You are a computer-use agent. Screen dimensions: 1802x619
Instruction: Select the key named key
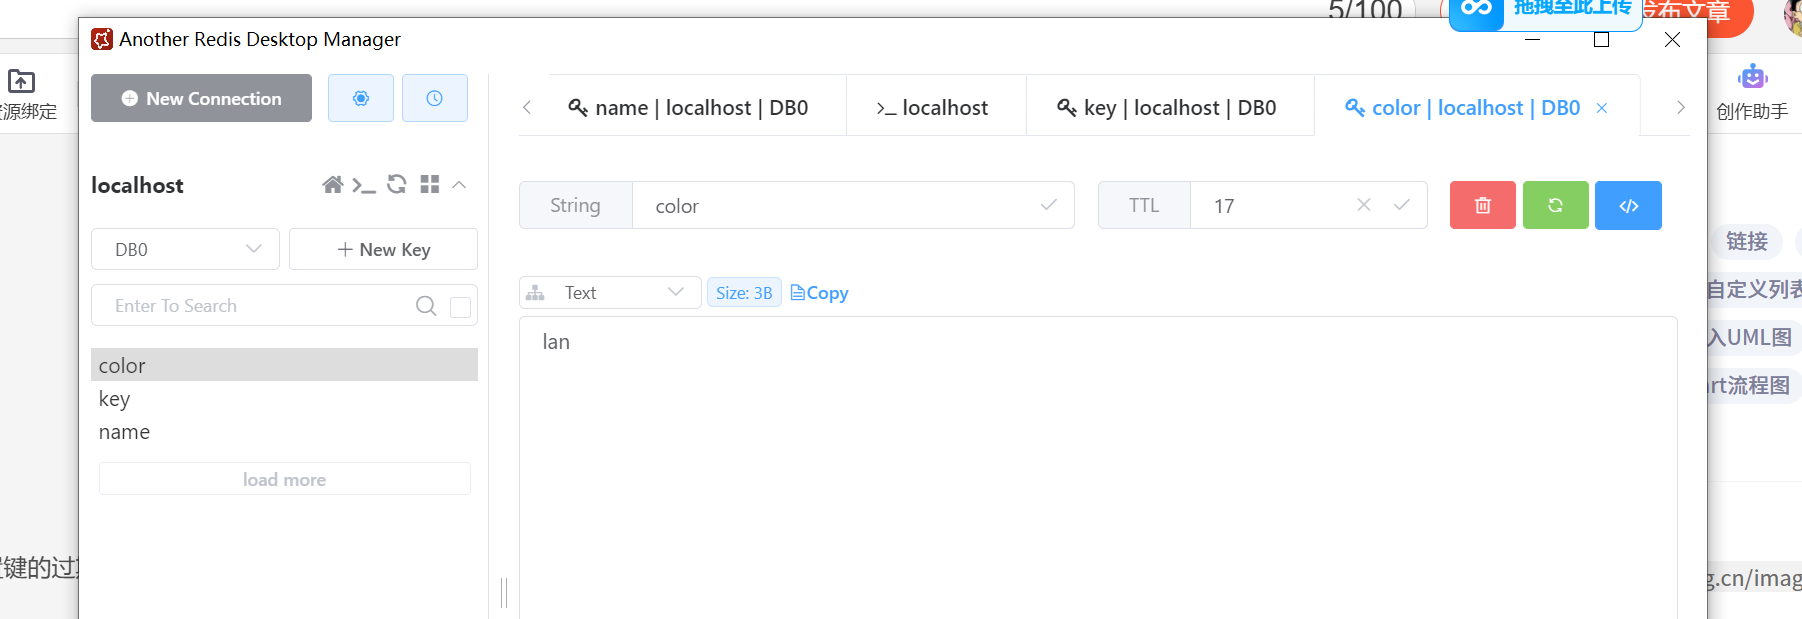284,398
